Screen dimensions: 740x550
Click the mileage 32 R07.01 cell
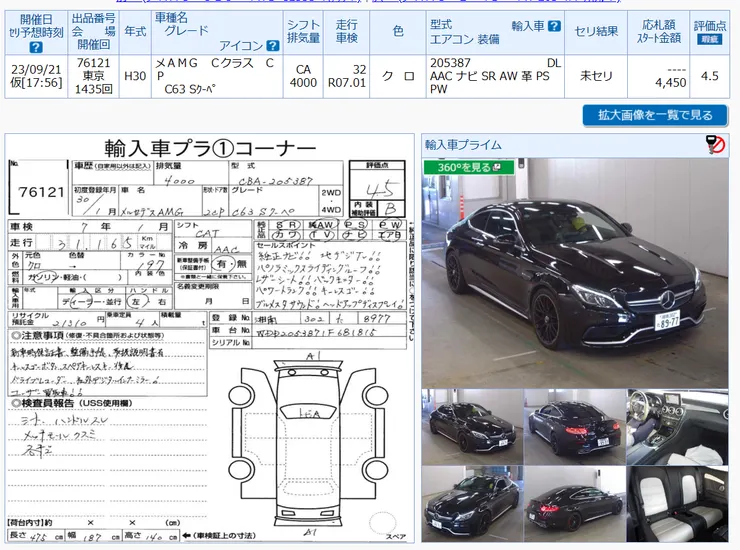pyautogui.click(x=346, y=76)
